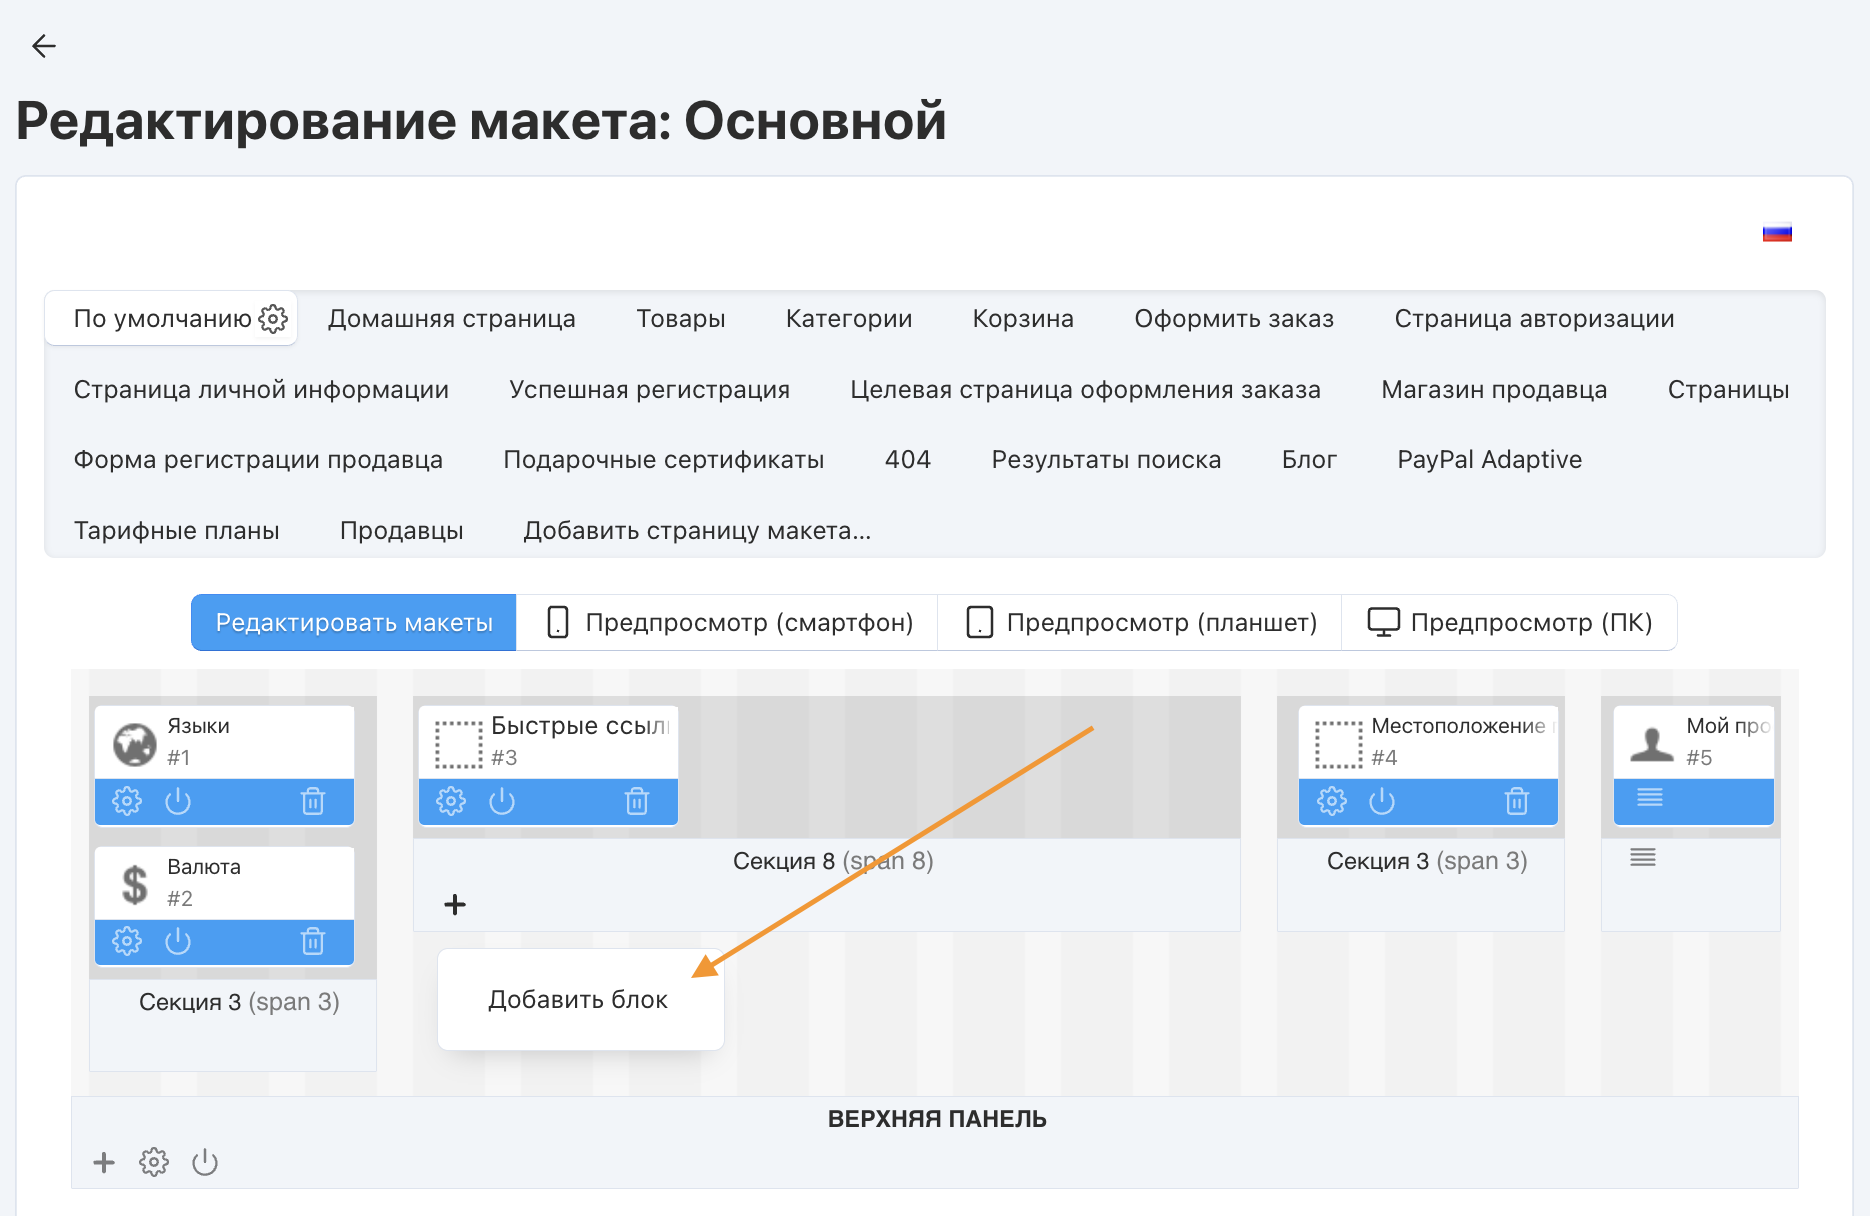This screenshot has width=1870, height=1216.
Task: Open the По умолчанию tab gear menu
Action: click(273, 319)
